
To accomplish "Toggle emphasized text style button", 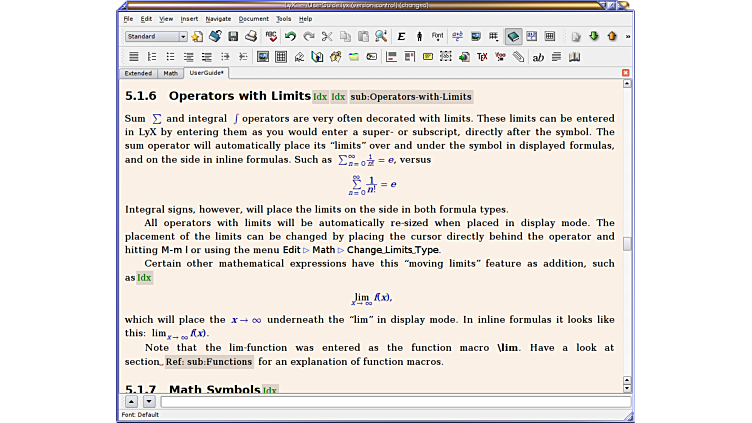I will (x=401, y=36).
